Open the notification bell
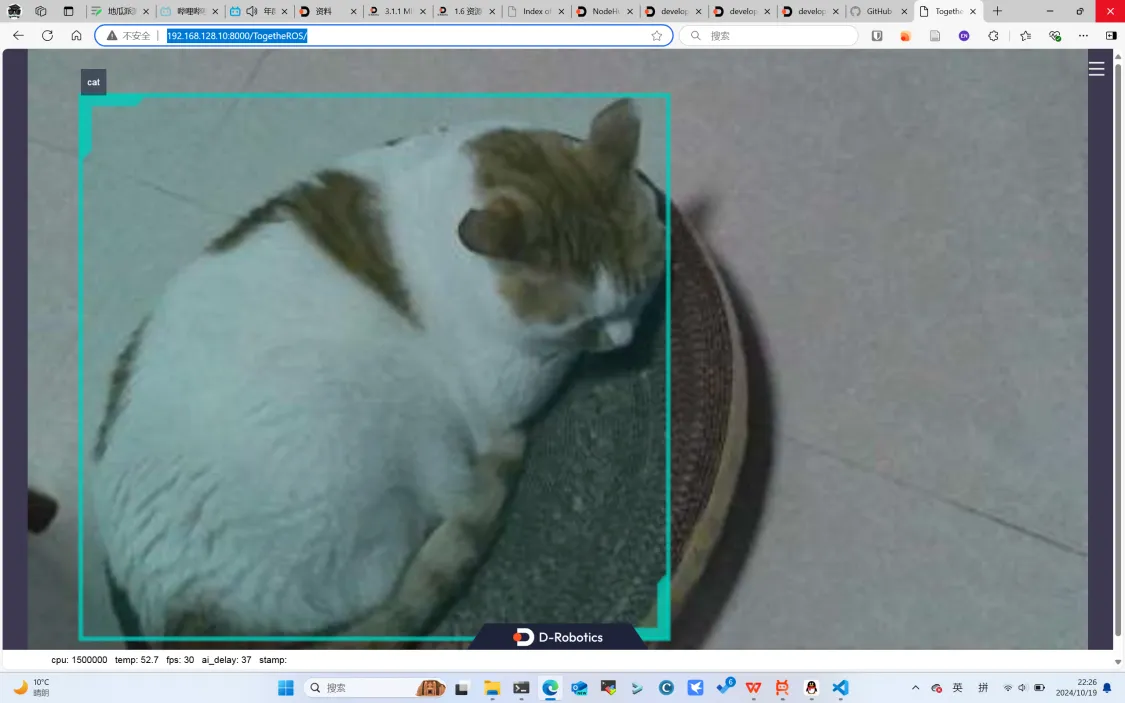 point(1108,688)
